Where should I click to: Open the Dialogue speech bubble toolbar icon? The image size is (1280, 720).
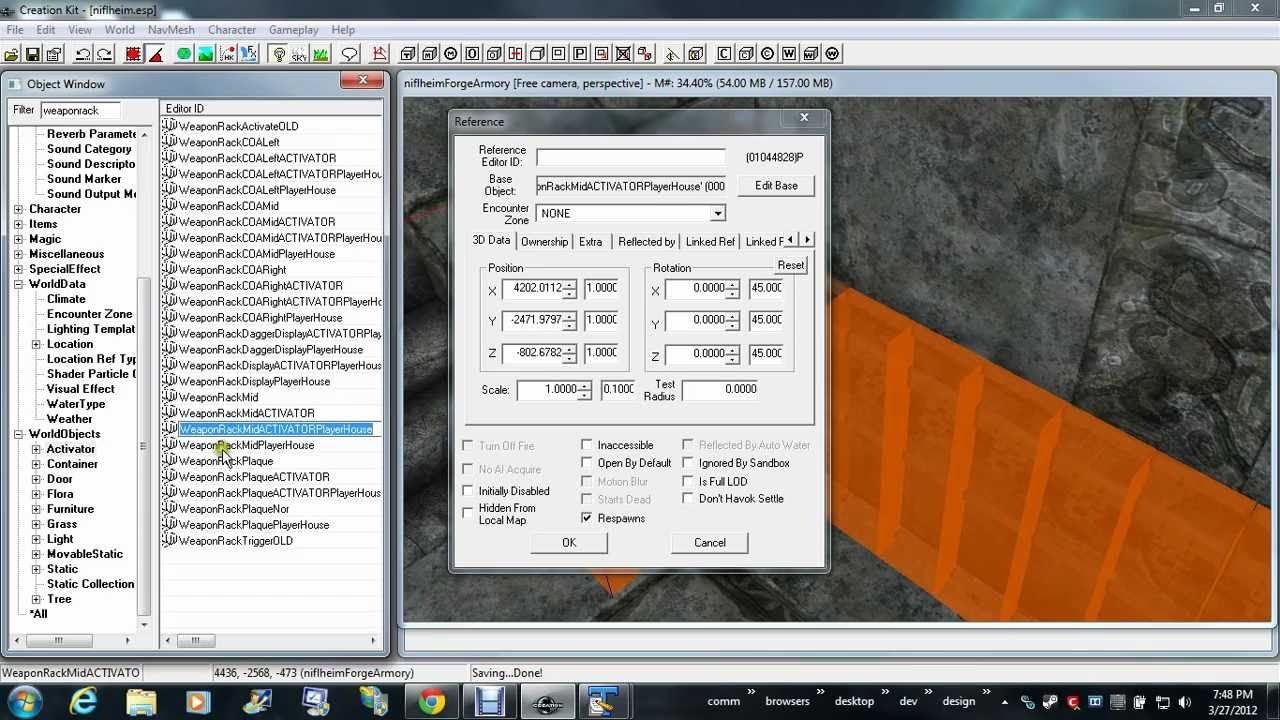pos(349,54)
